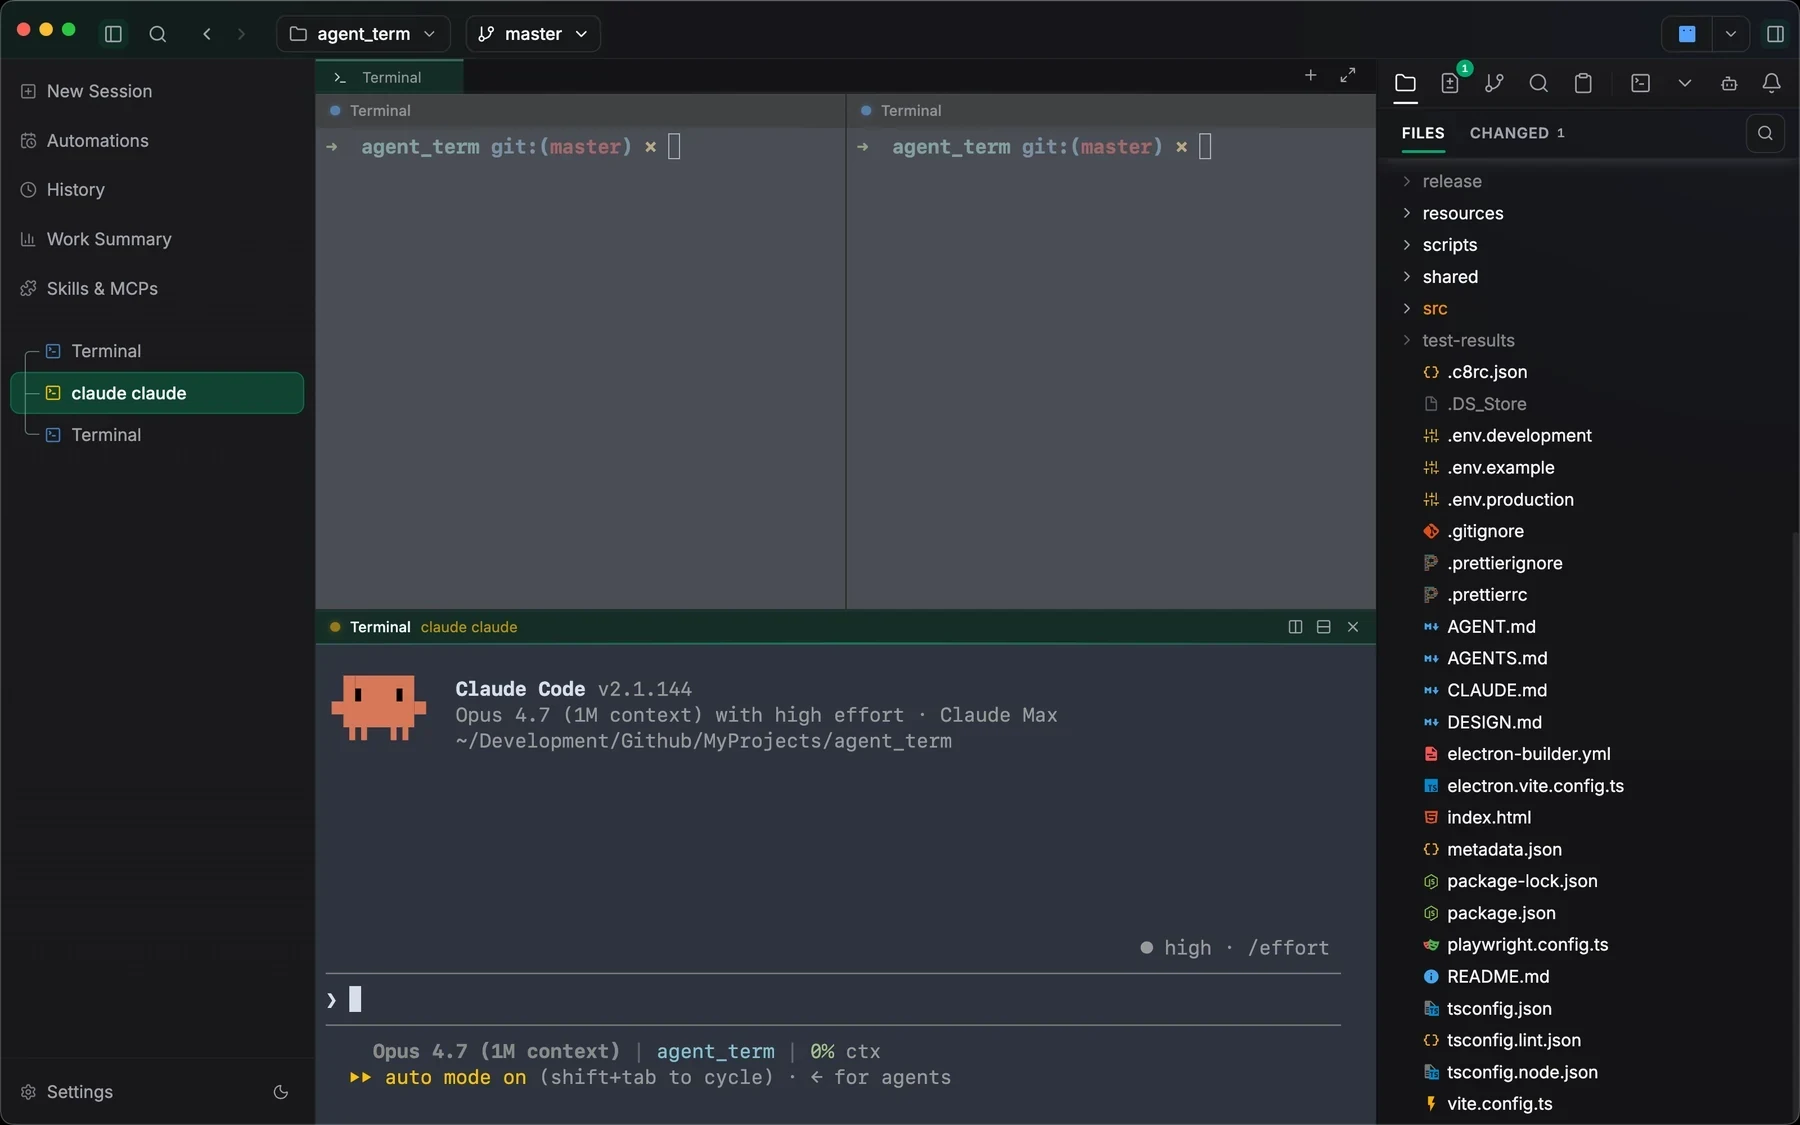Open Settings at the bottom left
This screenshot has width=1800, height=1125.
(80, 1092)
